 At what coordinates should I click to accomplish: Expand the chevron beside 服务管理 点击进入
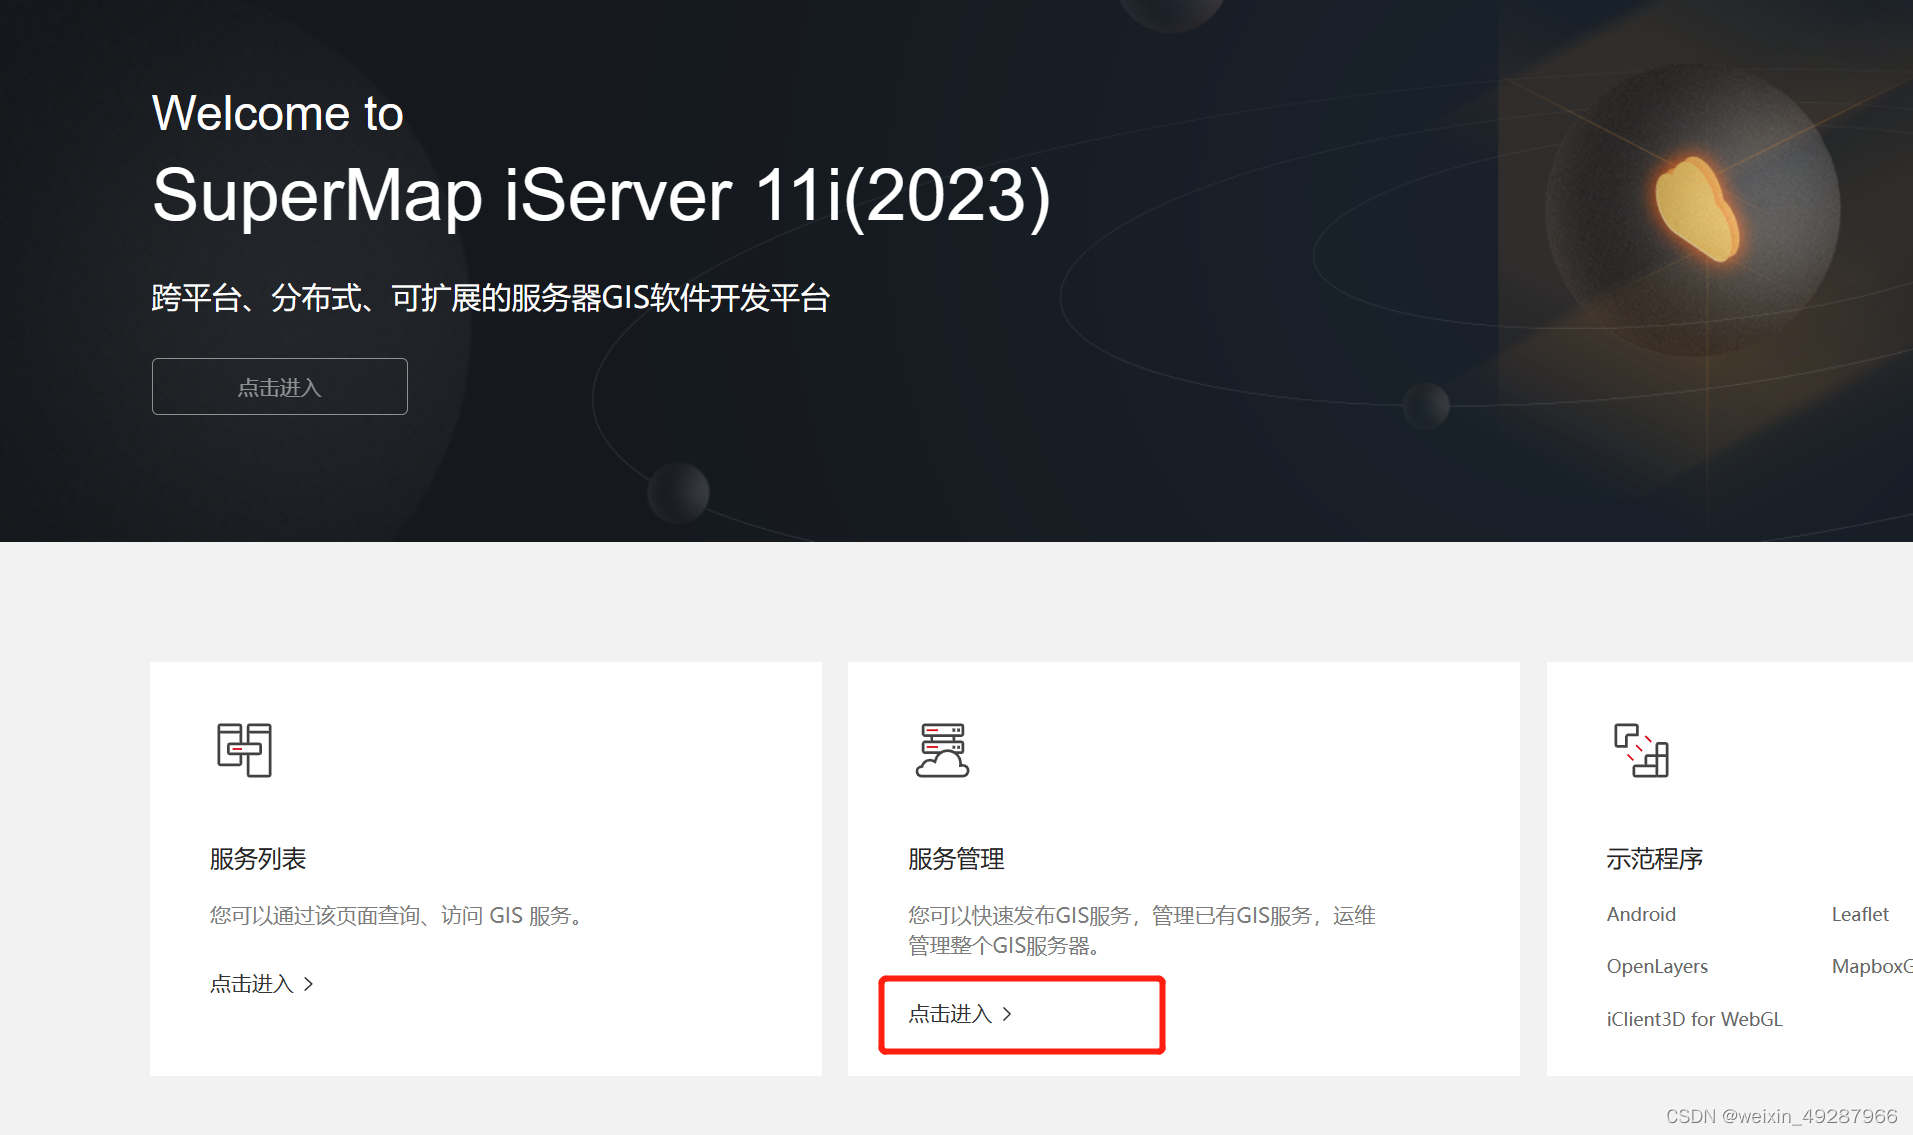(x=1008, y=1014)
